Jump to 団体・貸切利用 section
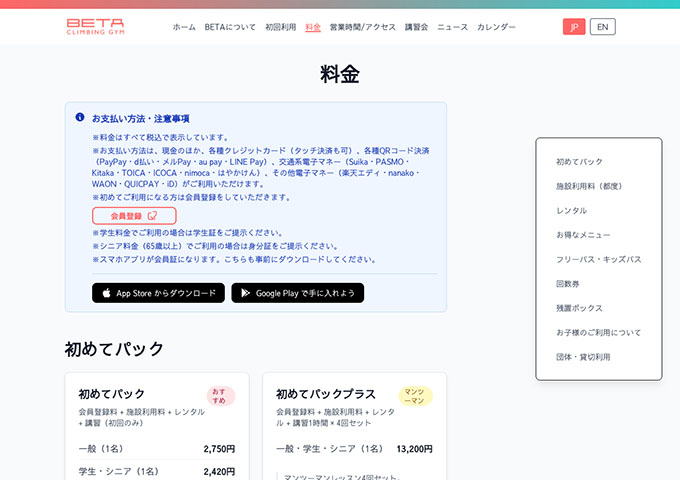The height and width of the screenshot is (480, 680). [x=583, y=357]
